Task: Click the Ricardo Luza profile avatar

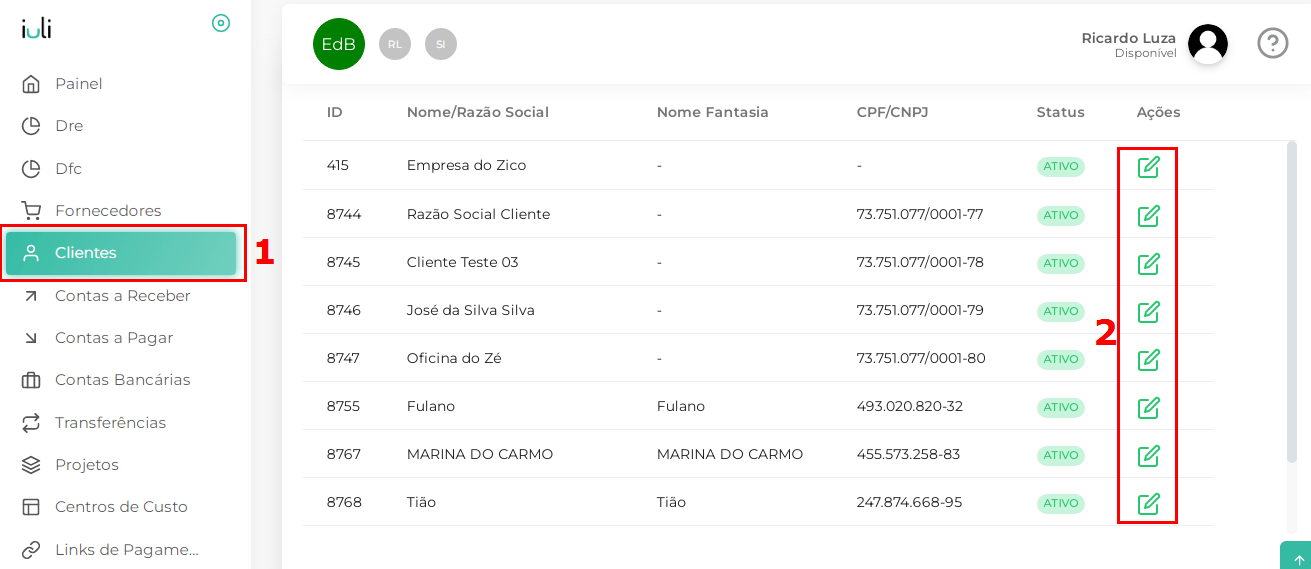Action: pos(1207,44)
